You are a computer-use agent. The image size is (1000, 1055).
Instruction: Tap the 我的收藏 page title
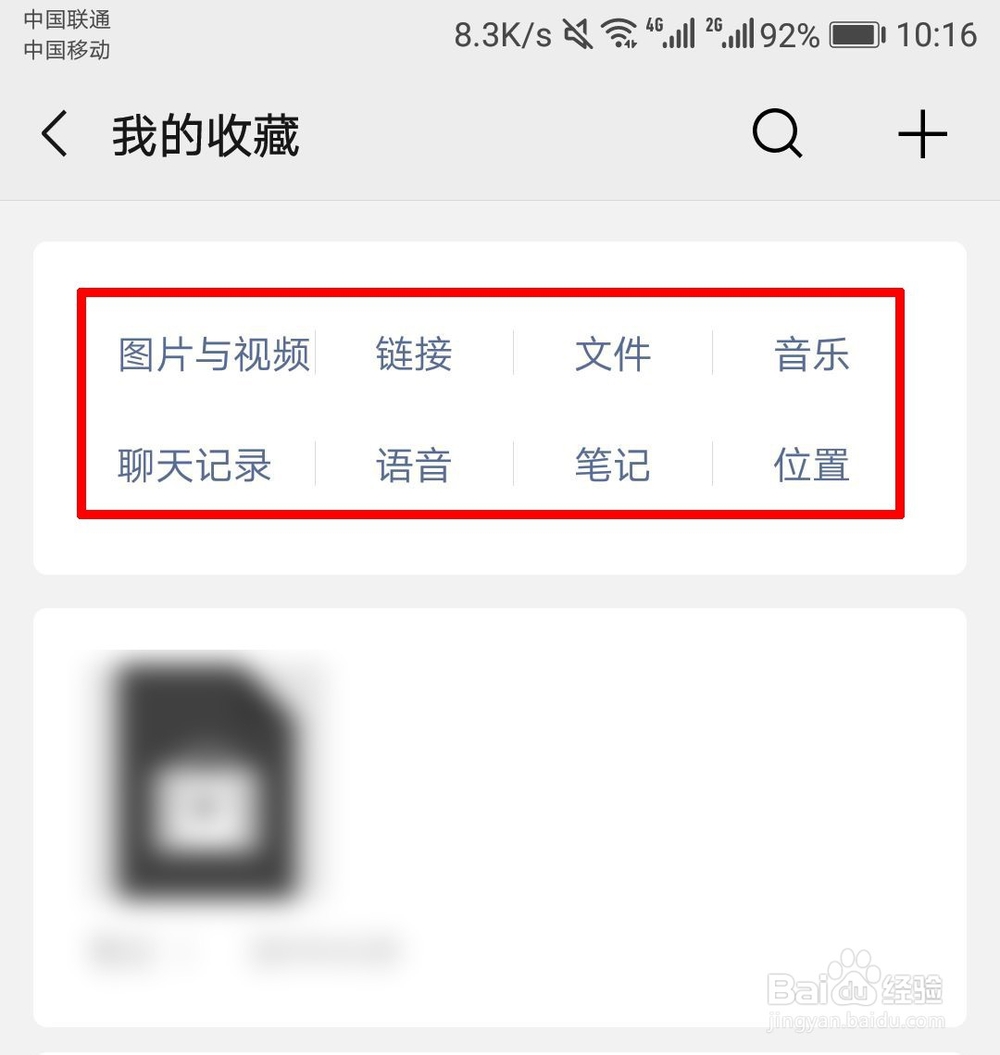click(x=206, y=135)
